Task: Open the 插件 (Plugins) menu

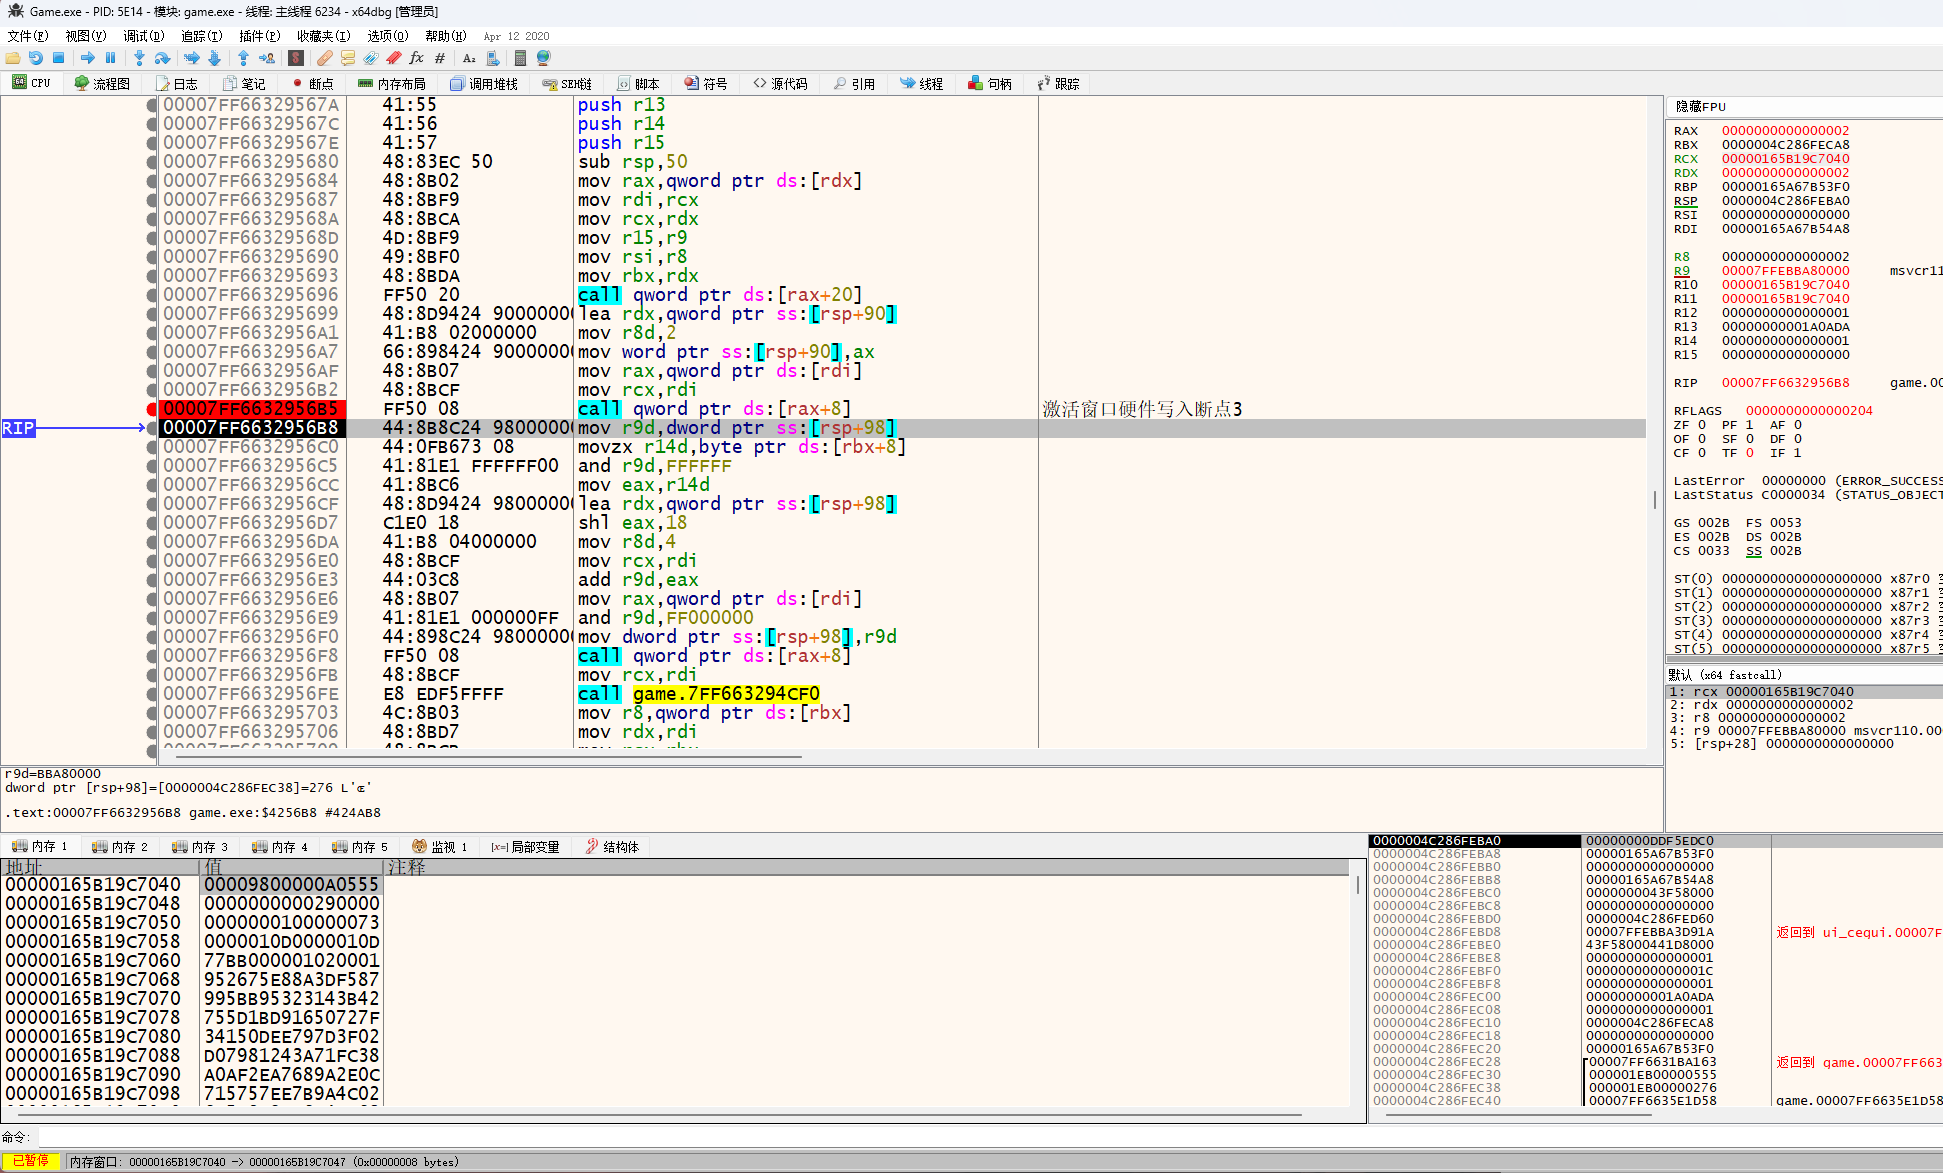Action: [258, 36]
